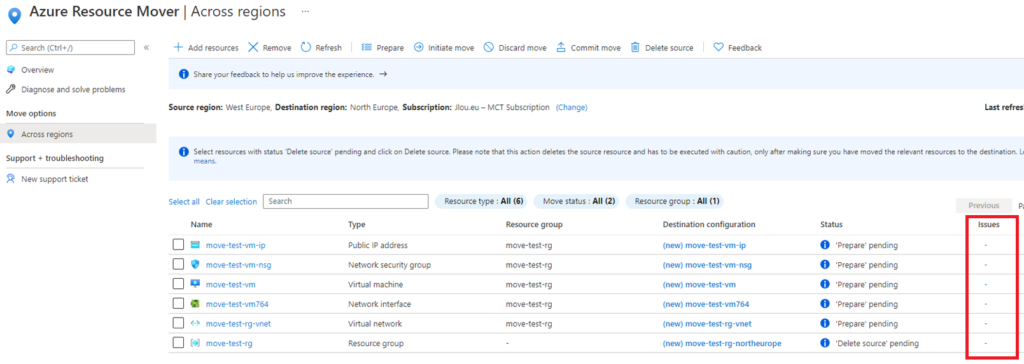Viewport: 1024px width, 364px height.
Task: Tick the move-test-rg row checkbox
Action: [x=178, y=343]
